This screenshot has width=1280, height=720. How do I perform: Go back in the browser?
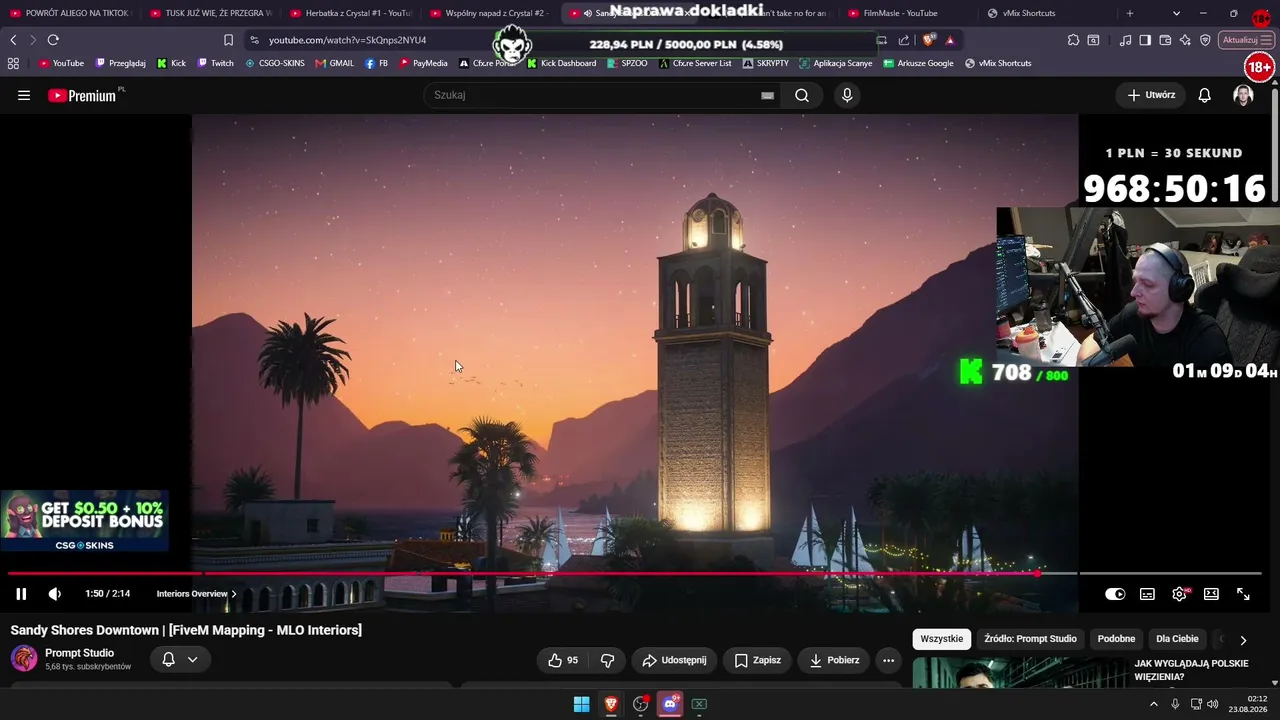[13, 40]
